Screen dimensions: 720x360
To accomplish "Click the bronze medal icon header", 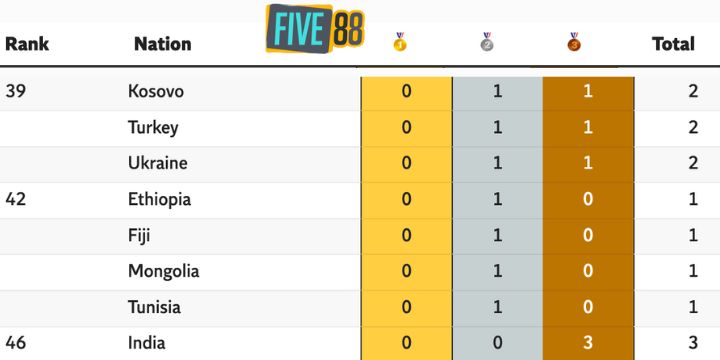I will pos(574,42).
